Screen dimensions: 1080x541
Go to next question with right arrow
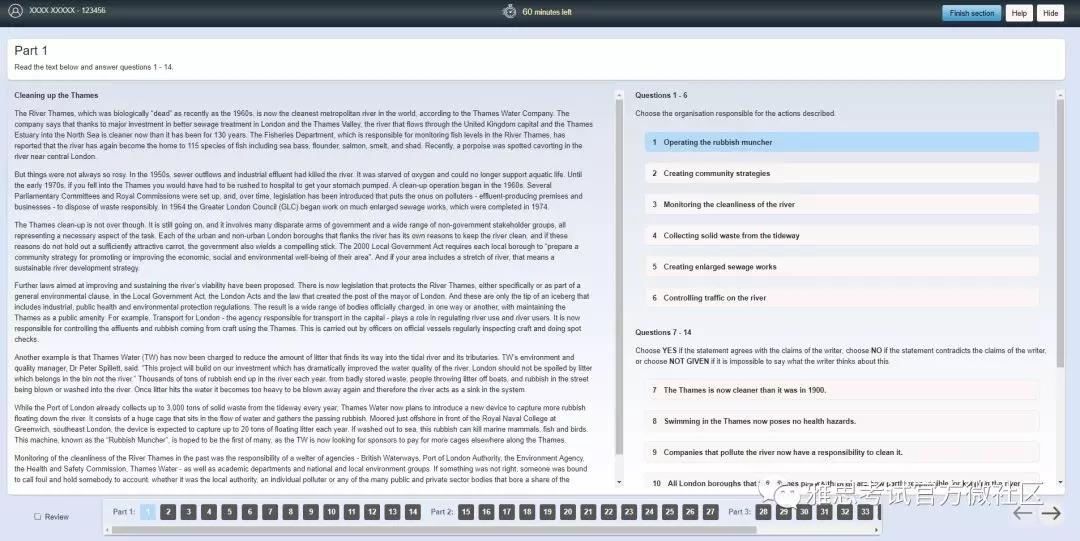(1051, 513)
